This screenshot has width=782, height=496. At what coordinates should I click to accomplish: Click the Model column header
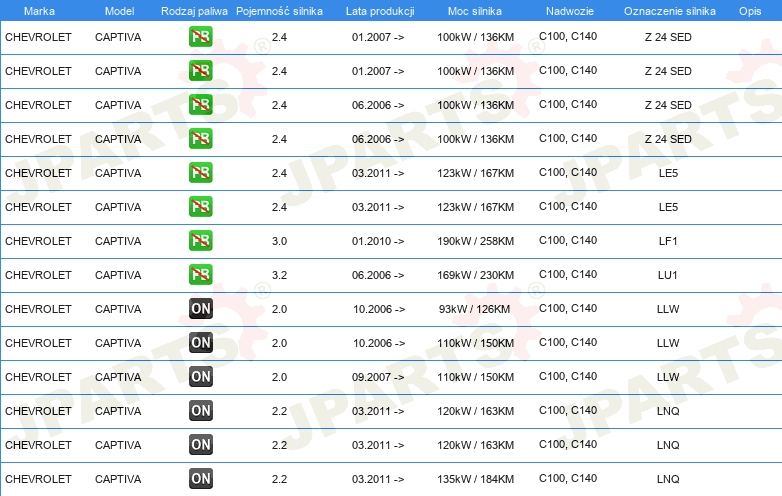coord(119,11)
